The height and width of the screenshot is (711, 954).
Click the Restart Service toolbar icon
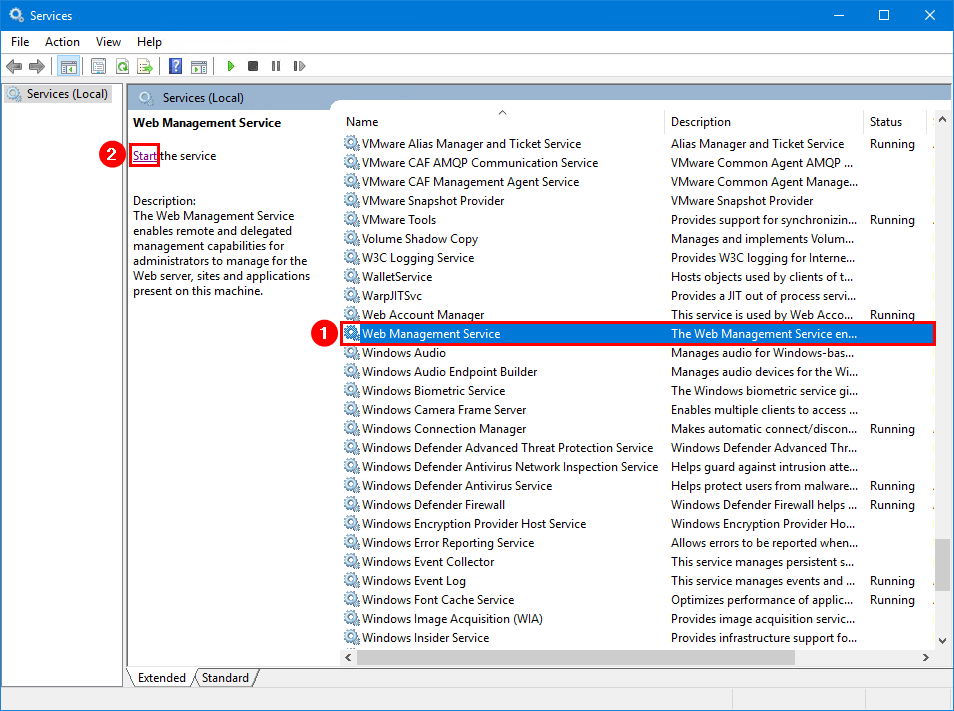pyautogui.click(x=299, y=66)
